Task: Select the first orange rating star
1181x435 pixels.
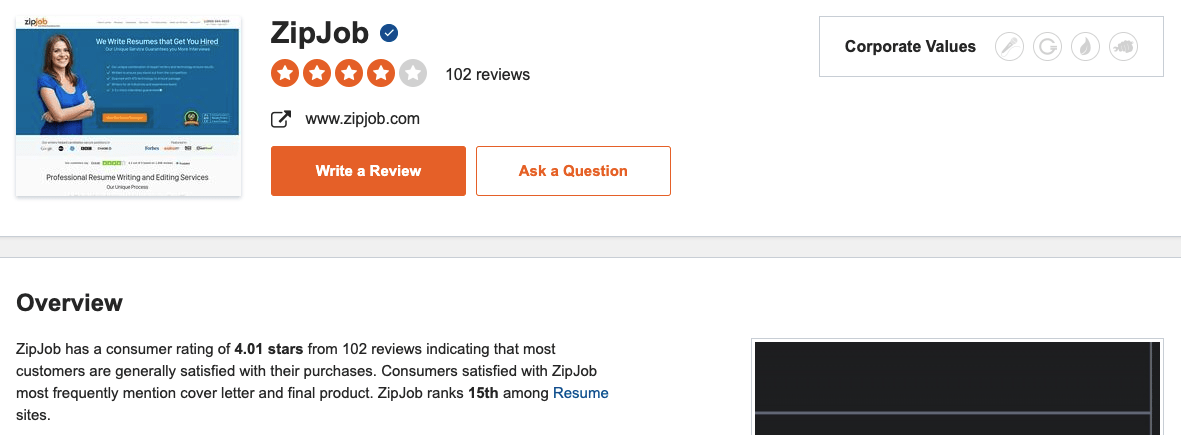Action: pos(285,74)
